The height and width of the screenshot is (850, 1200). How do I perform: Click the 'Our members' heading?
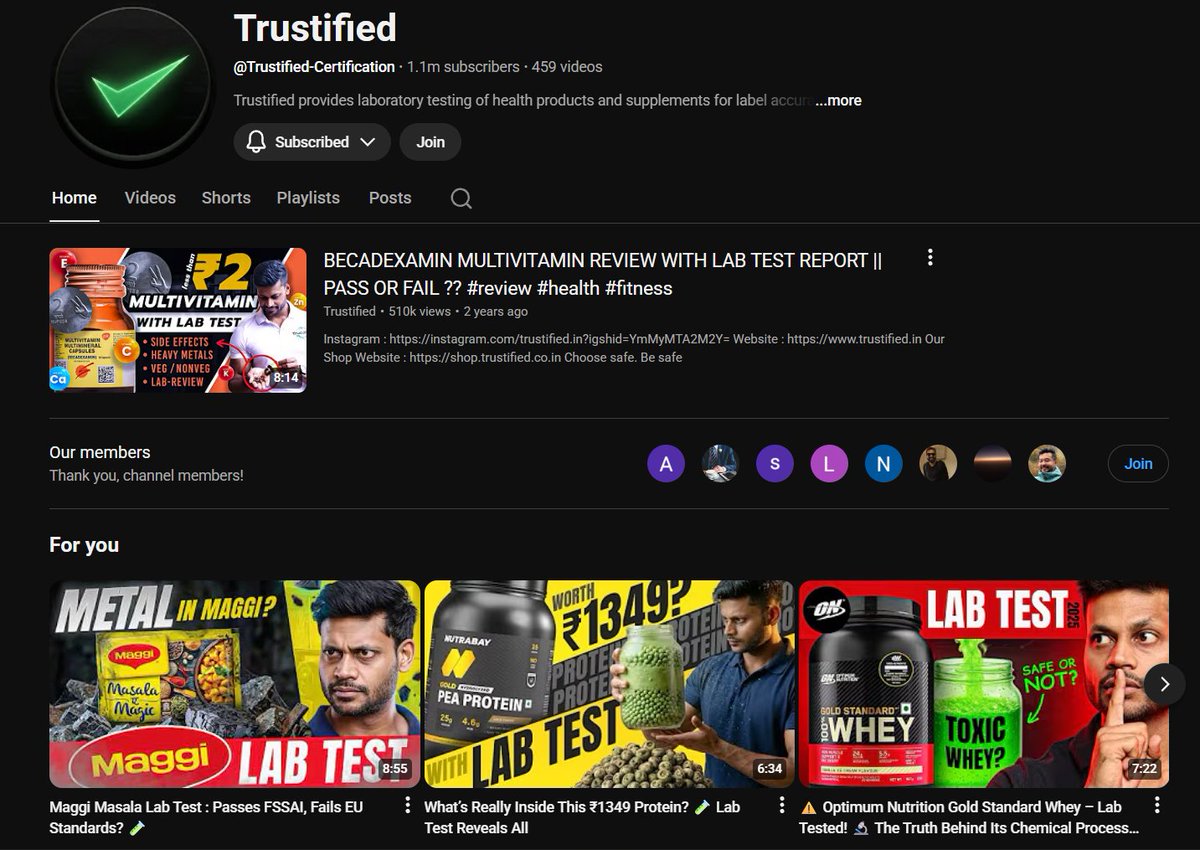(x=100, y=452)
